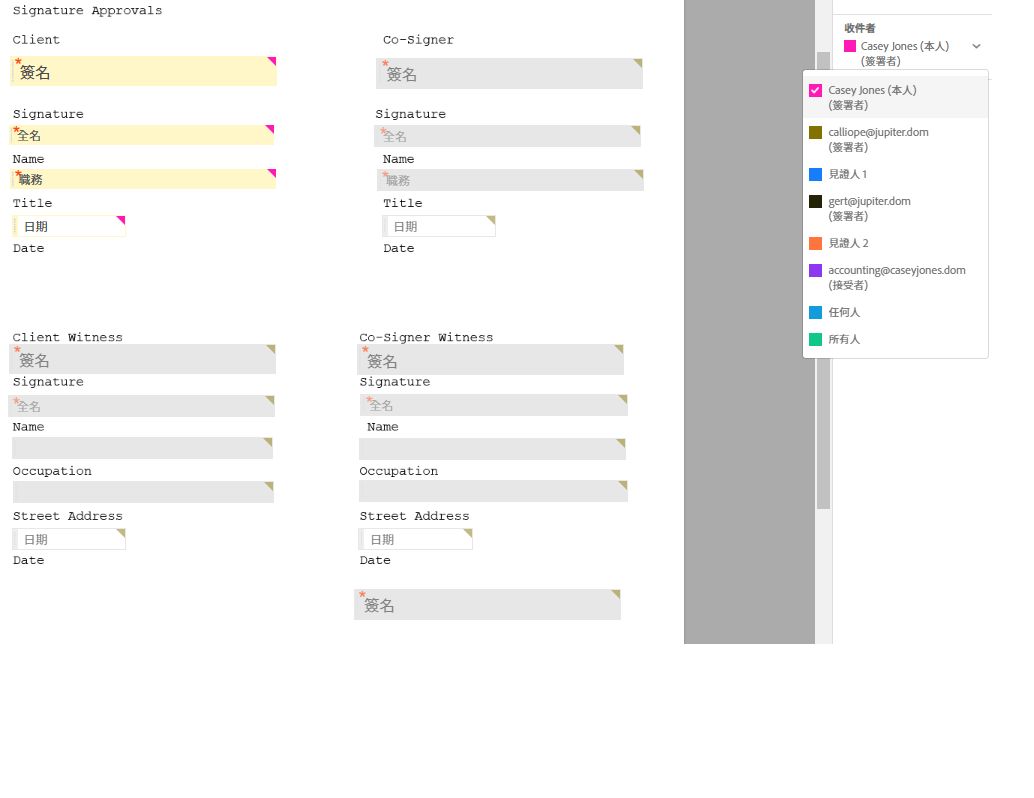Click the Co-Signer 職務 title field
This screenshot has width=1034, height=798.
coord(510,180)
